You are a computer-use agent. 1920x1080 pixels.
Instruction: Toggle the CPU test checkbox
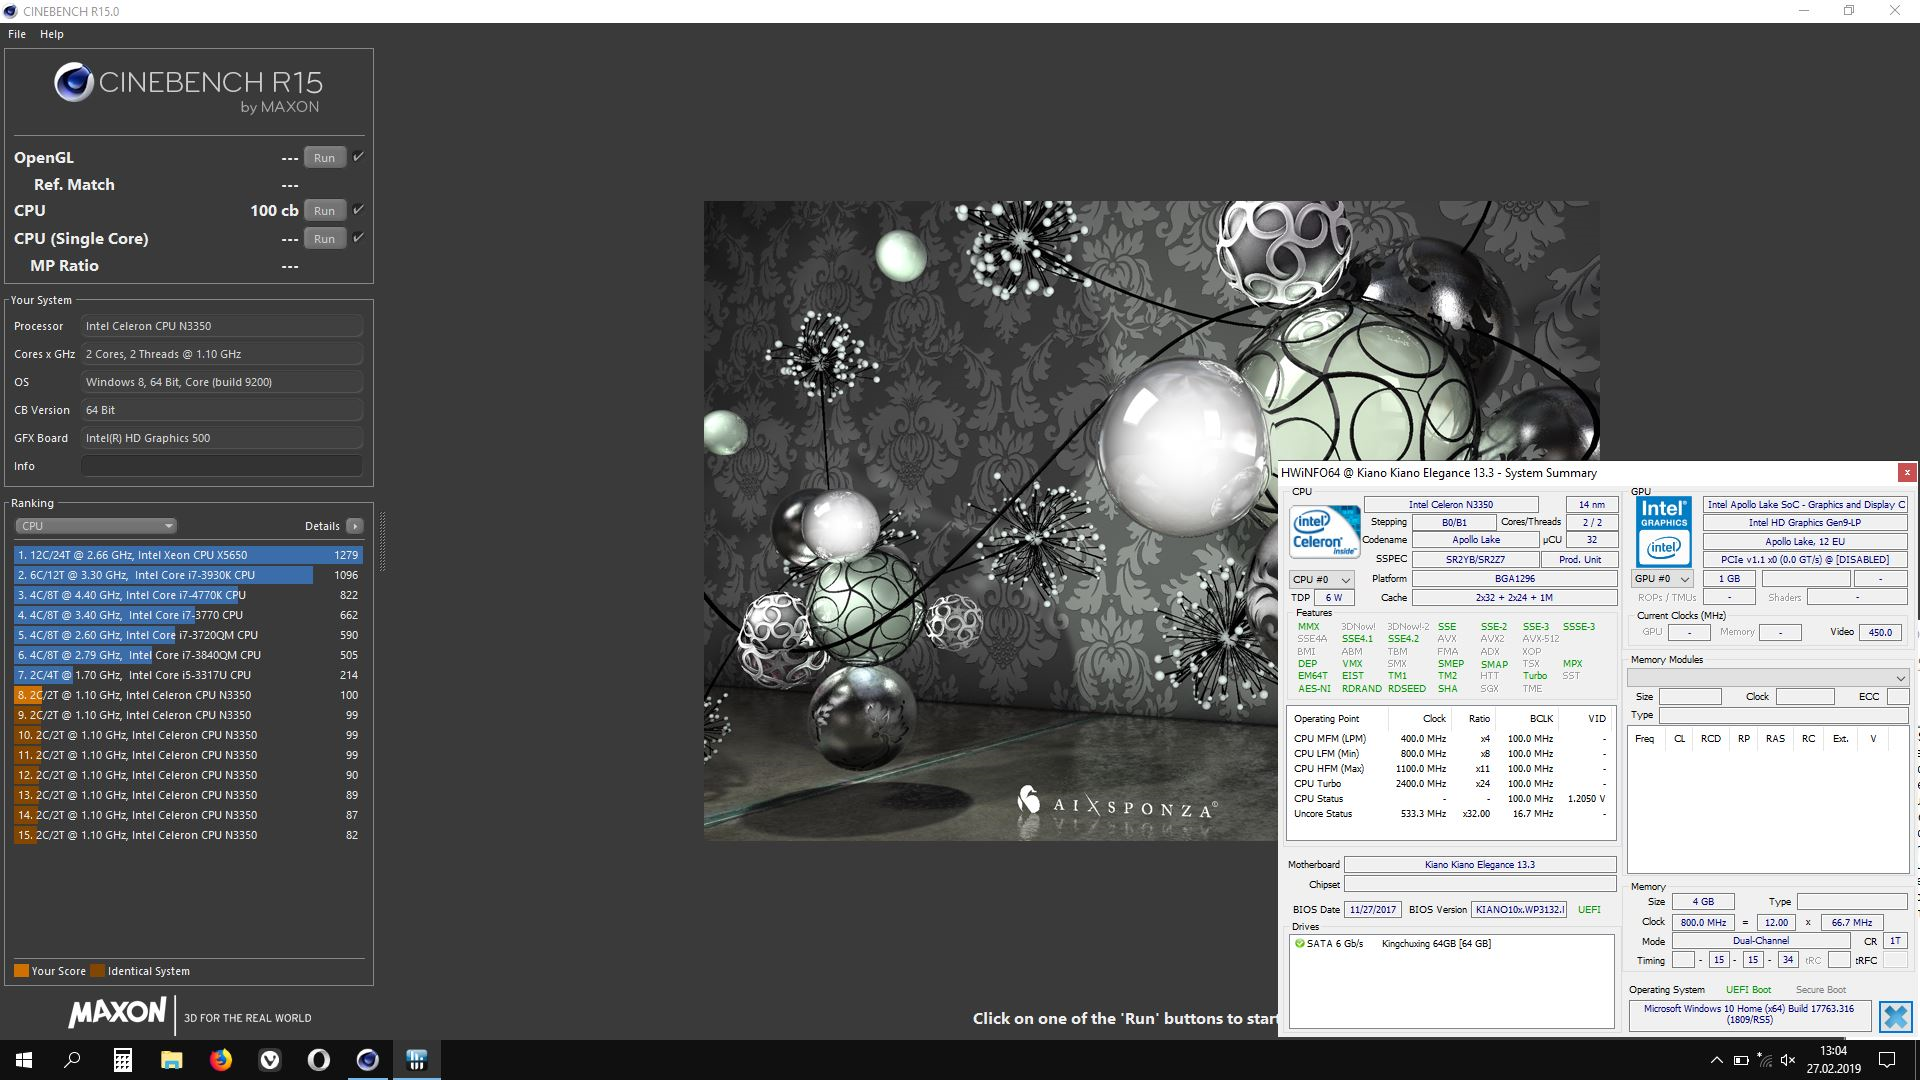[x=358, y=210]
